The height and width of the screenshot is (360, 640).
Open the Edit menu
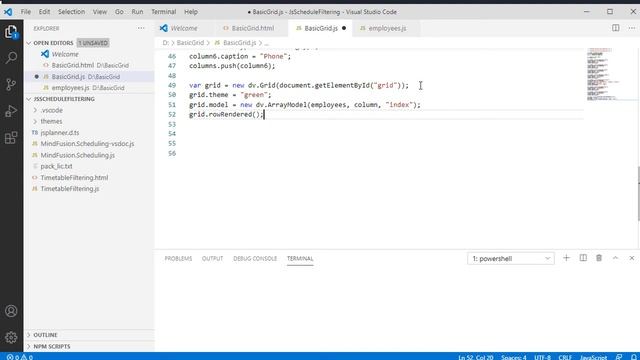[x=44, y=12]
